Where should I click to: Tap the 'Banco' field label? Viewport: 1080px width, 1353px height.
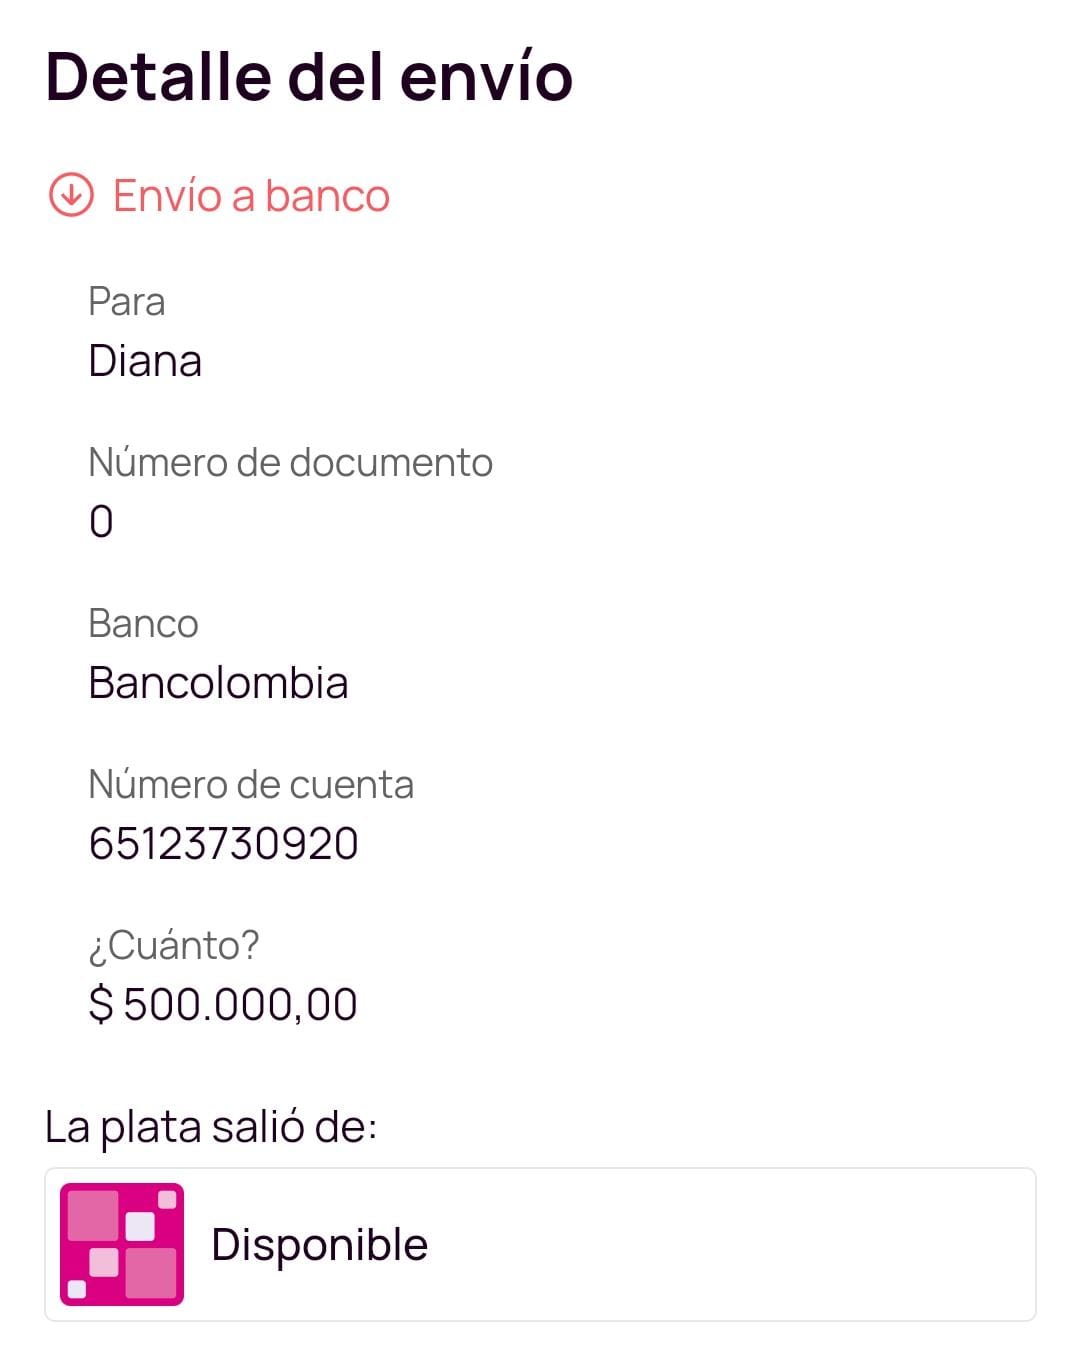click(x=143, y=623)
